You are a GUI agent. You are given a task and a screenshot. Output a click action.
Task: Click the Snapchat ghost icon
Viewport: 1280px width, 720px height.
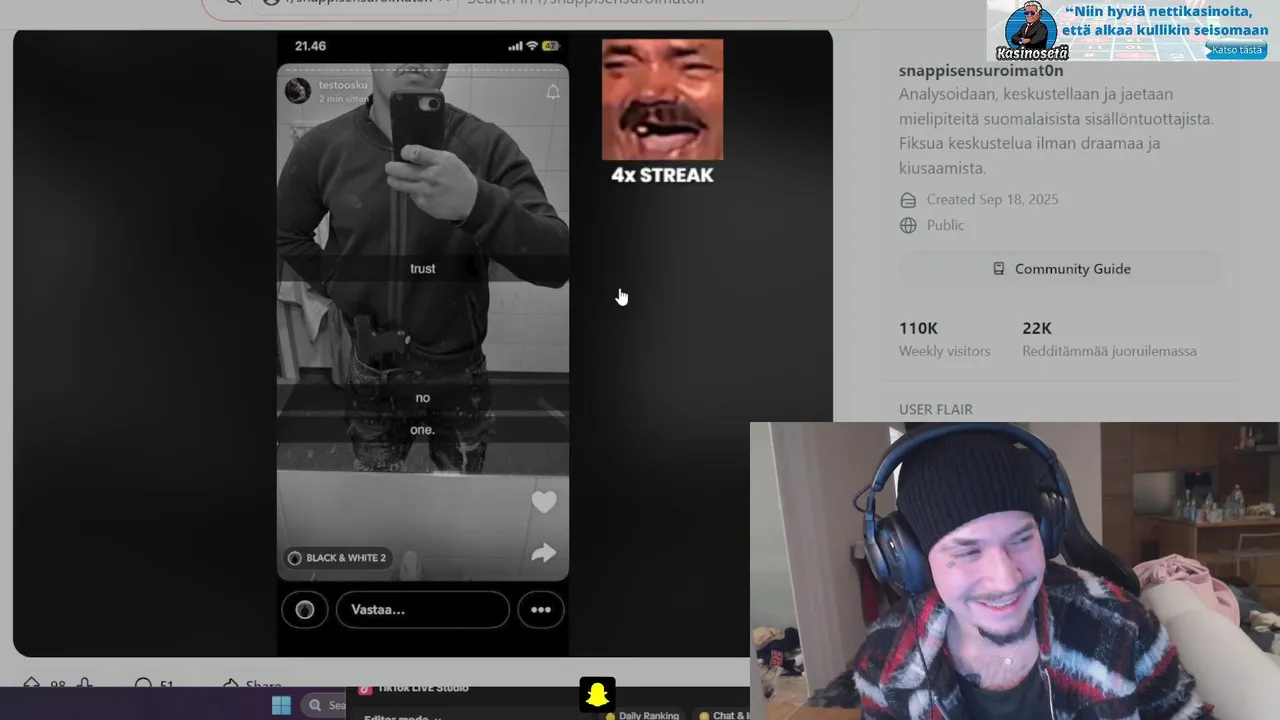point(597,694)
